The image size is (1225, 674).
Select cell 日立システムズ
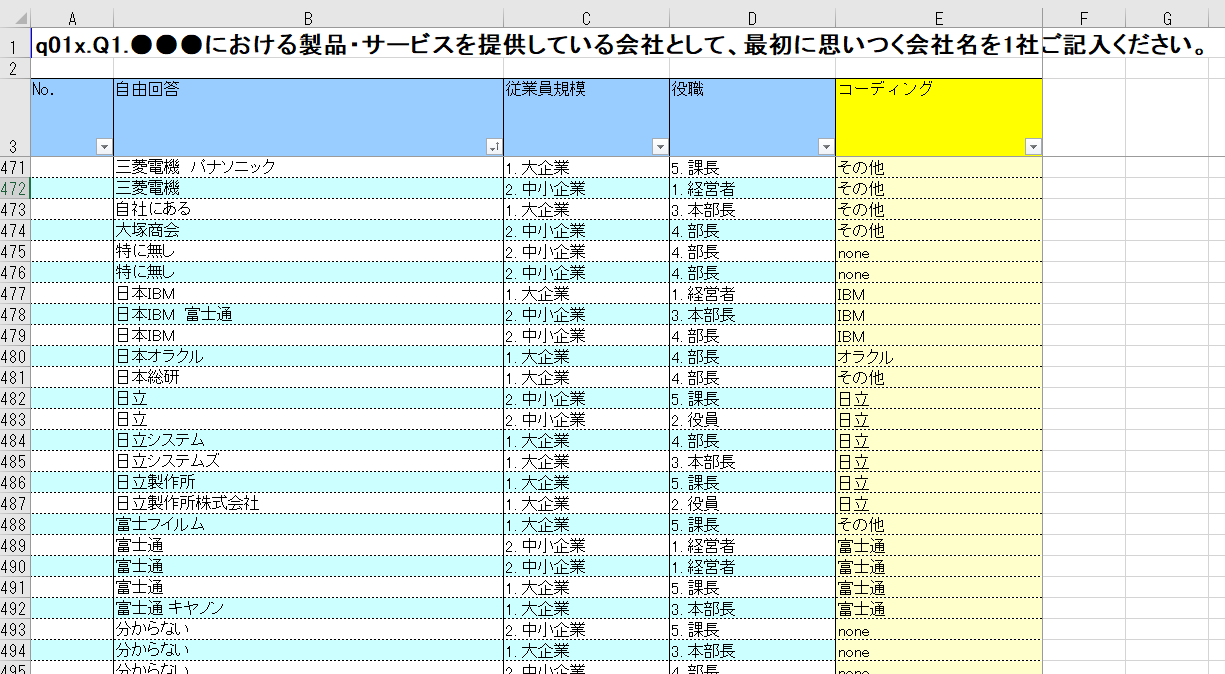point(308,461)
